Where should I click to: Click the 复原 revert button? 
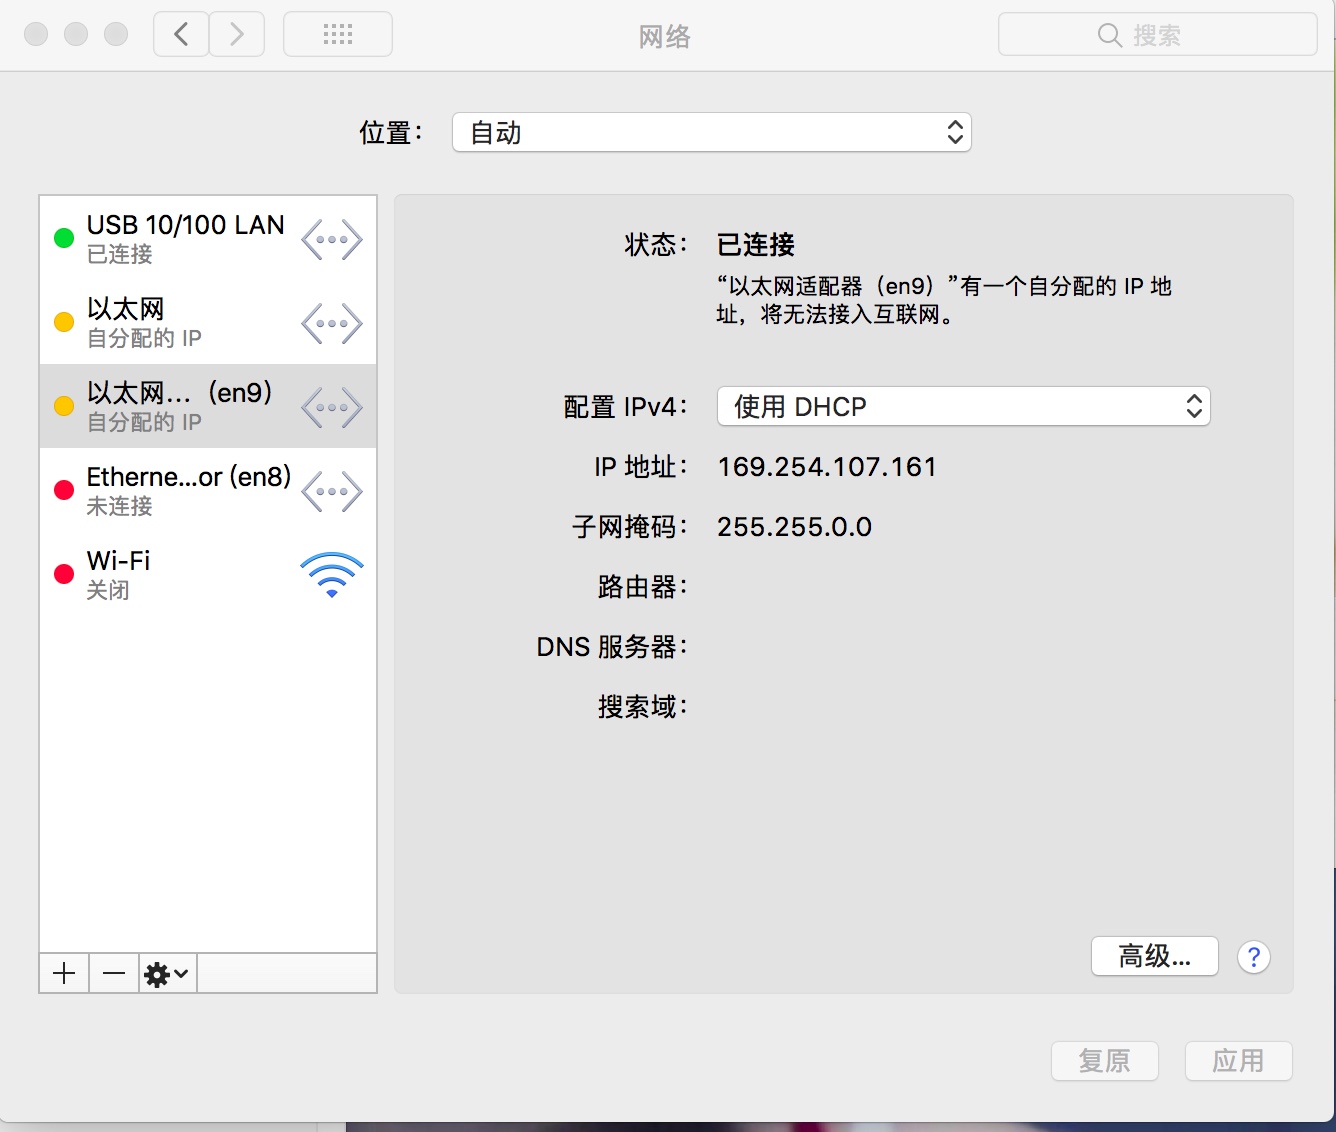(x=1104, y=1061)
